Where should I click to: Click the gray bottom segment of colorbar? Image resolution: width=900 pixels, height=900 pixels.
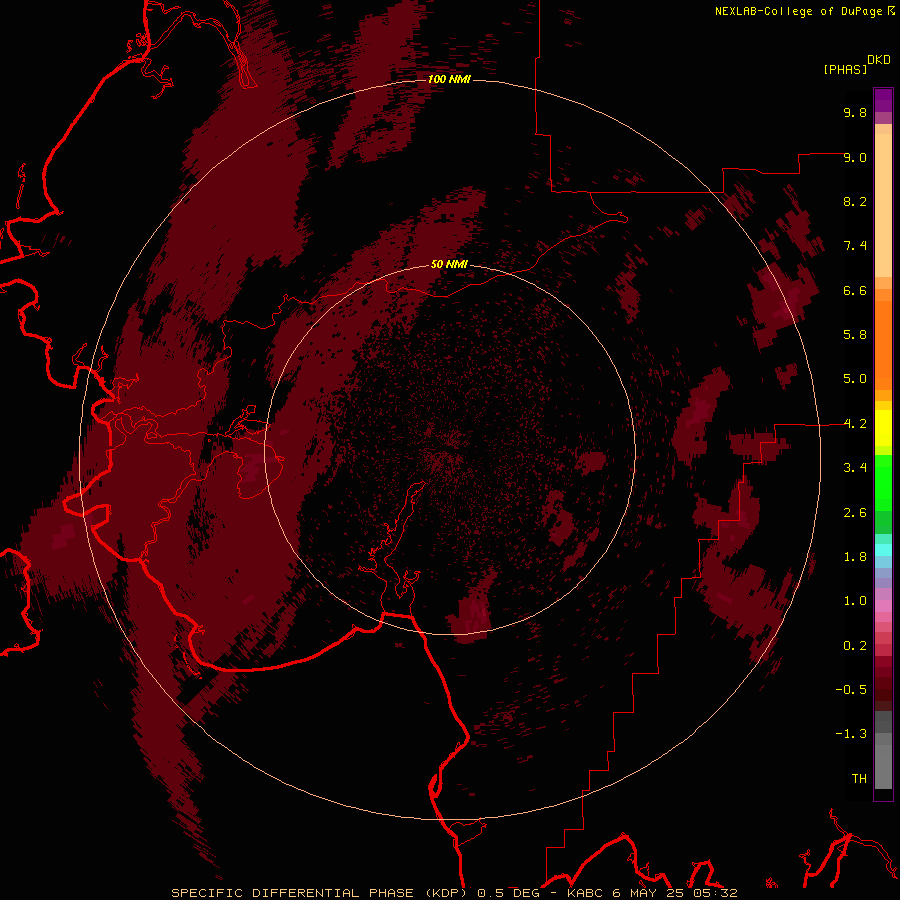pos(883,761)
